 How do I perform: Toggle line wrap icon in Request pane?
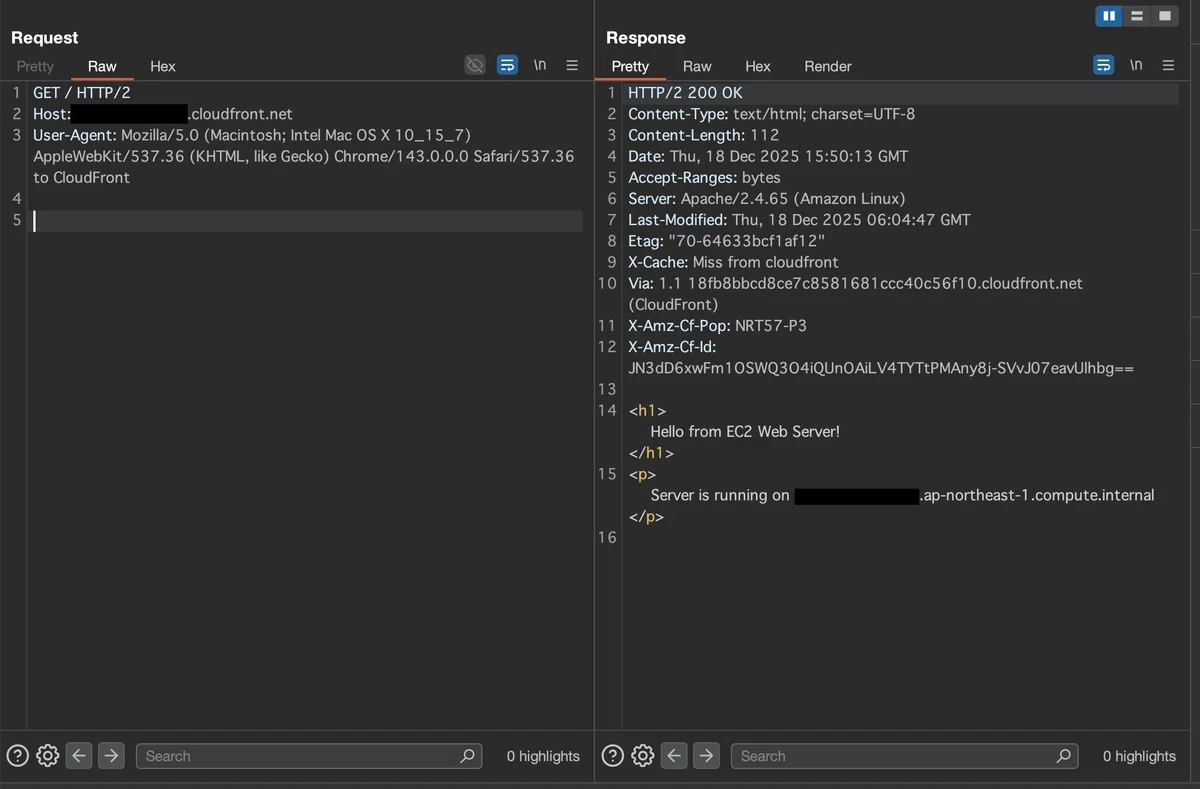[x=508, y=65]
